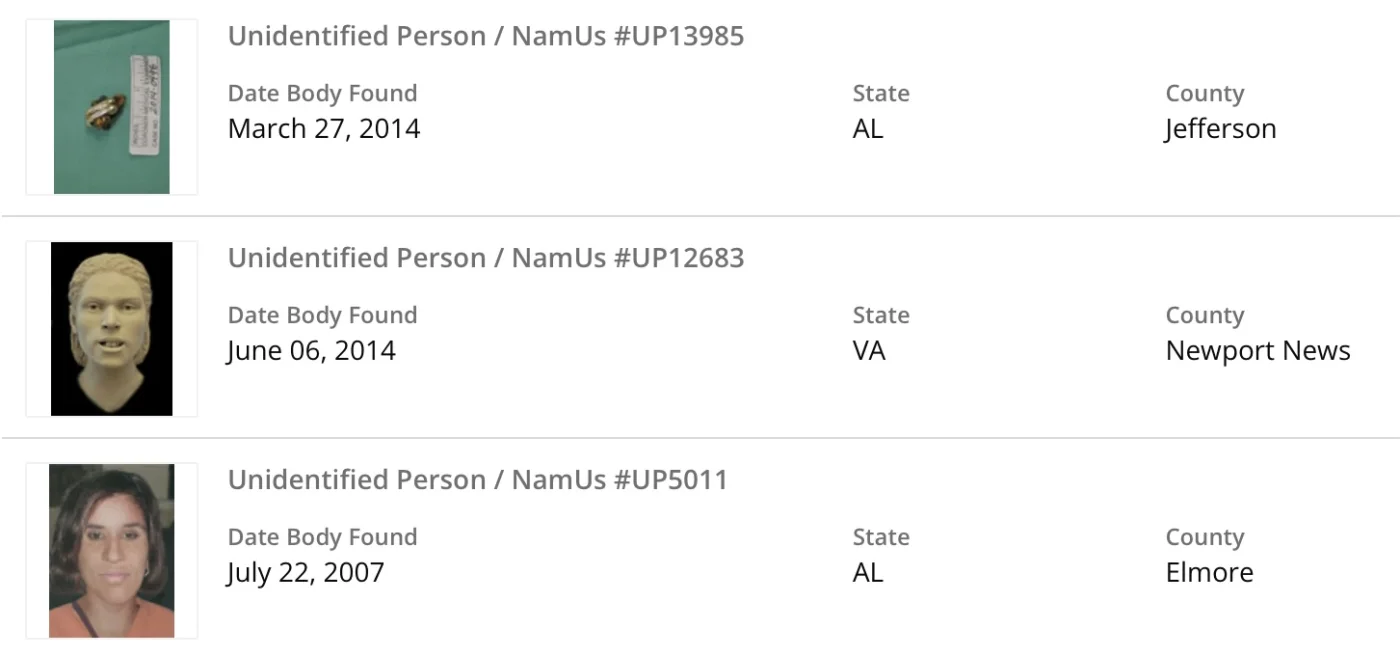Click the County label above Elmore

tap(1205, 538)
